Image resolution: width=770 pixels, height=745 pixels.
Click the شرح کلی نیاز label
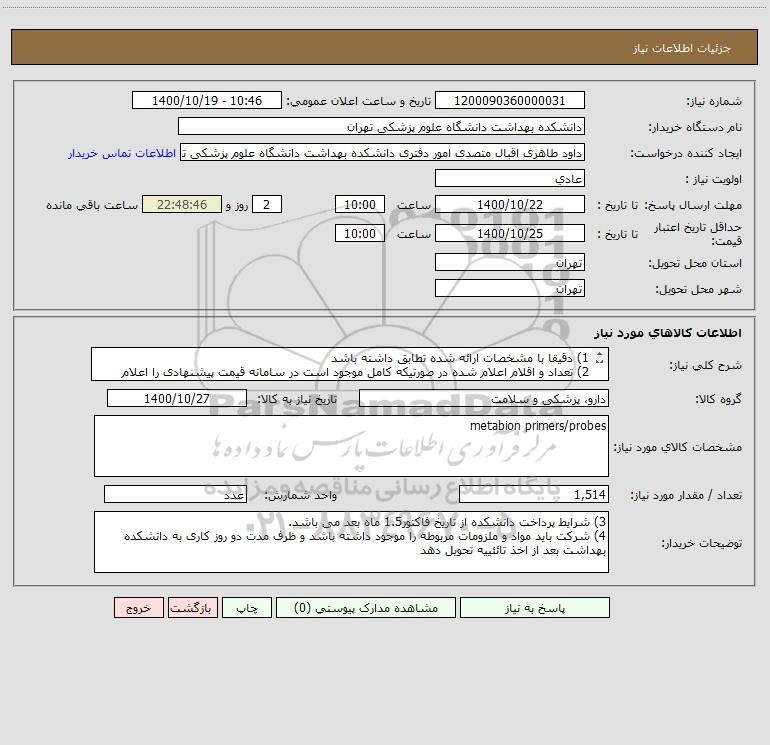706,365
